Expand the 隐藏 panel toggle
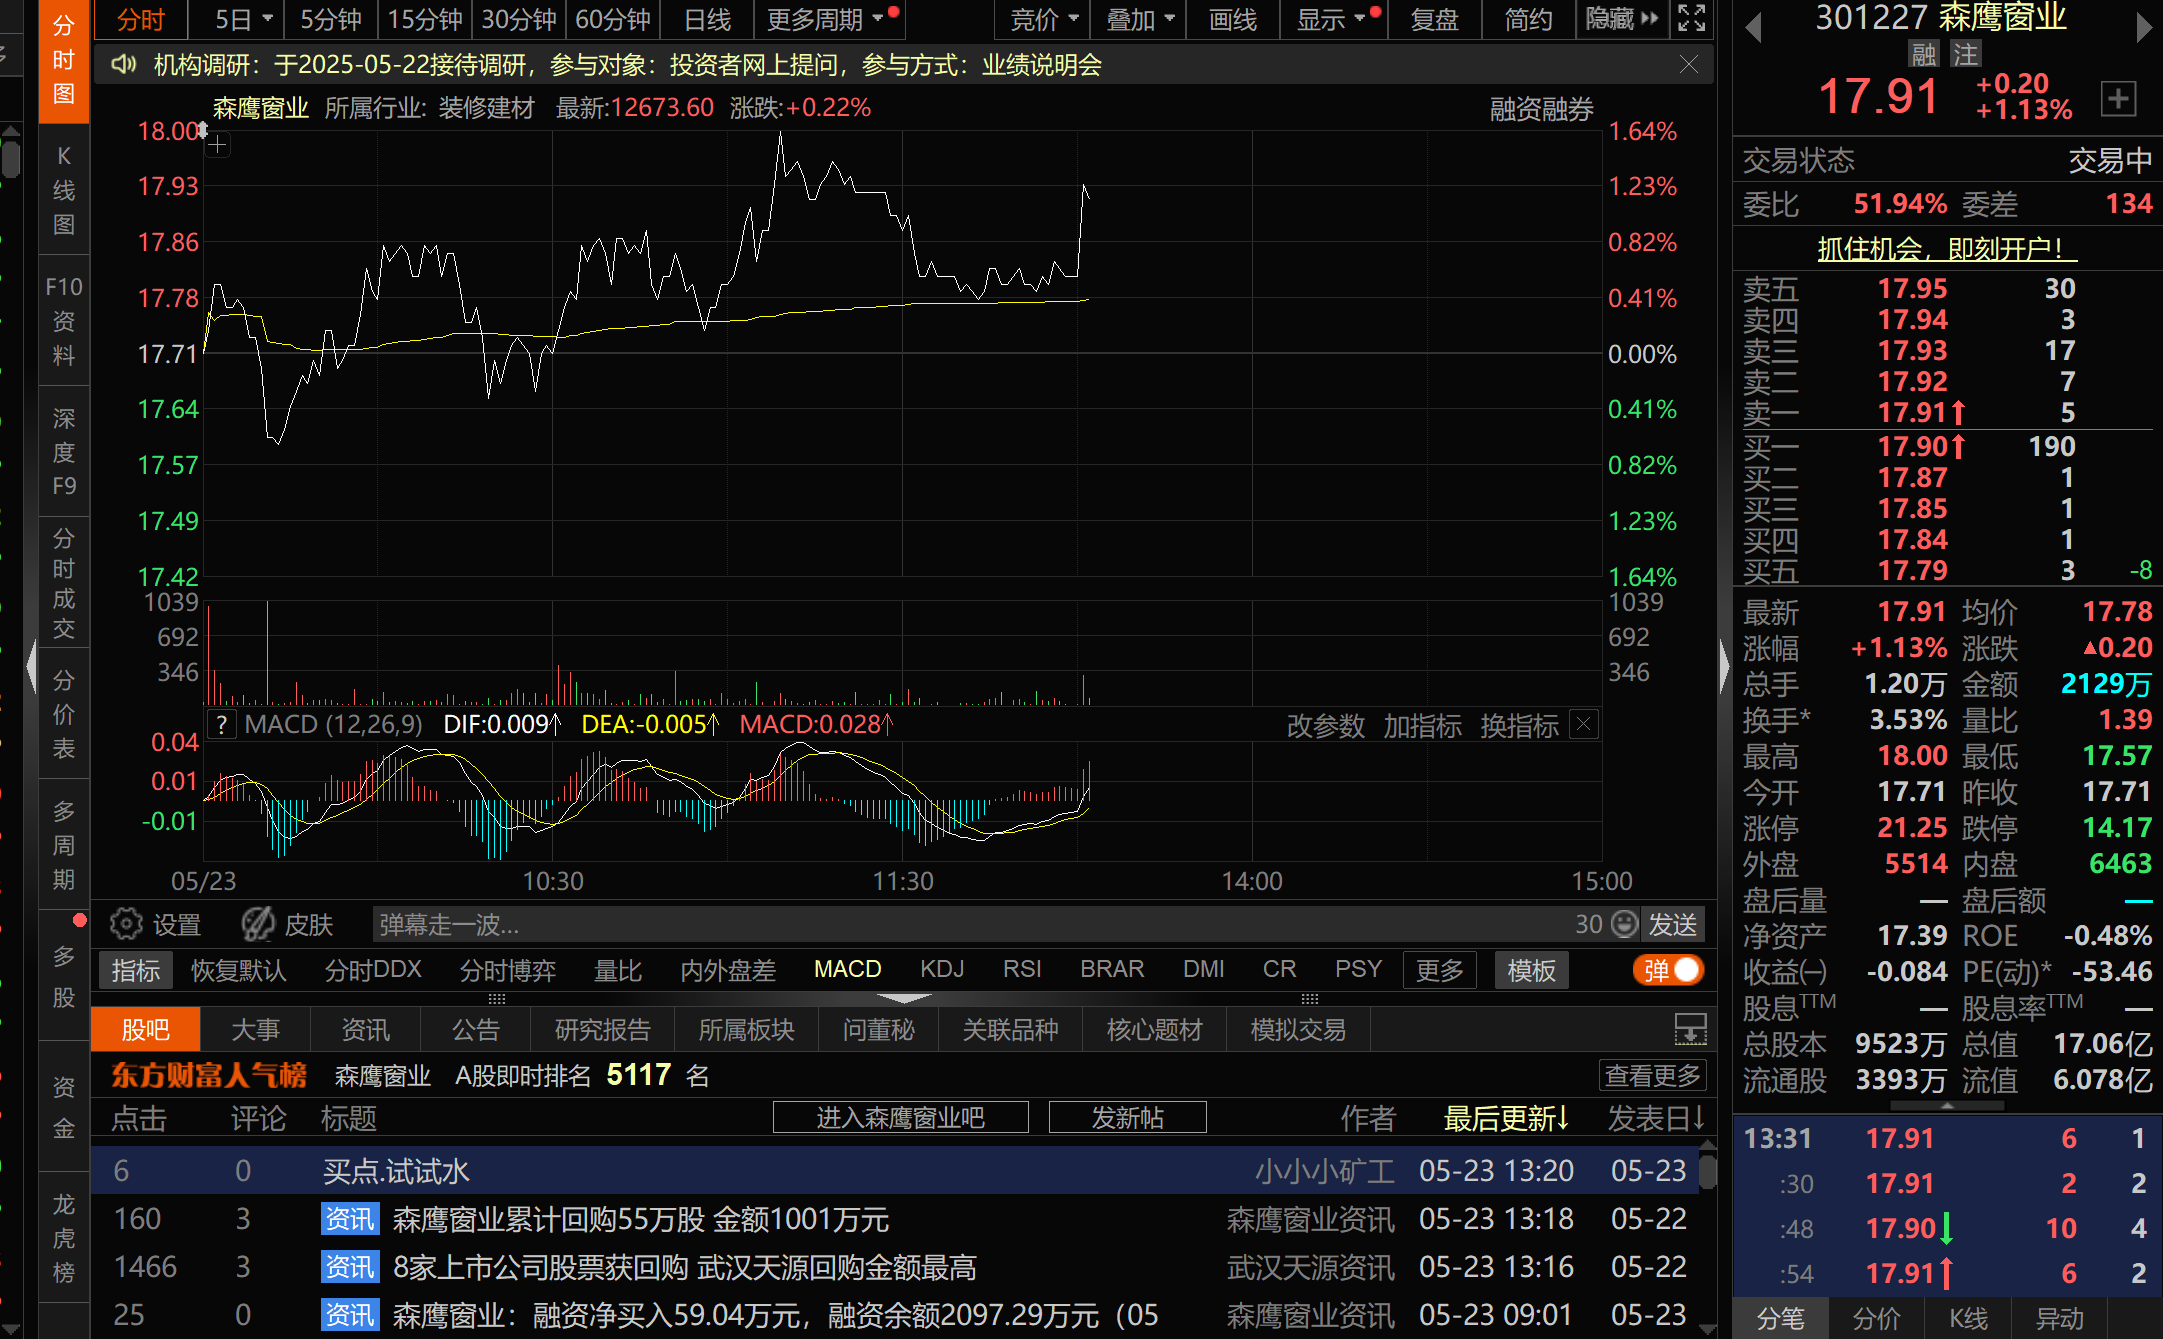The height and width of the screenshot is (1339, 2163). pyautogui.click(x=1622, y=19)
